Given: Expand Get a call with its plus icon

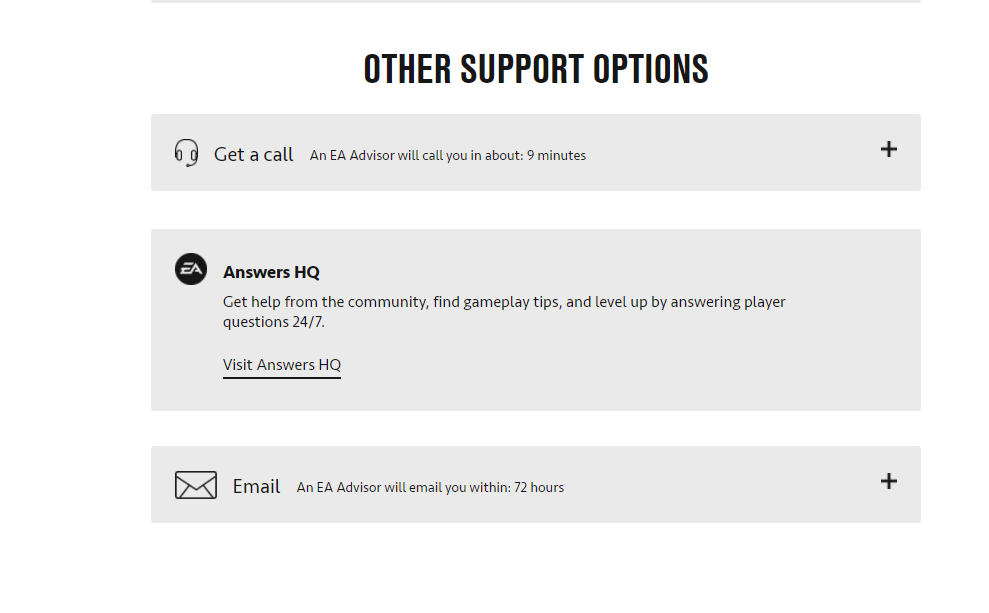Looking at the screenshot, I should coord(888,149).
